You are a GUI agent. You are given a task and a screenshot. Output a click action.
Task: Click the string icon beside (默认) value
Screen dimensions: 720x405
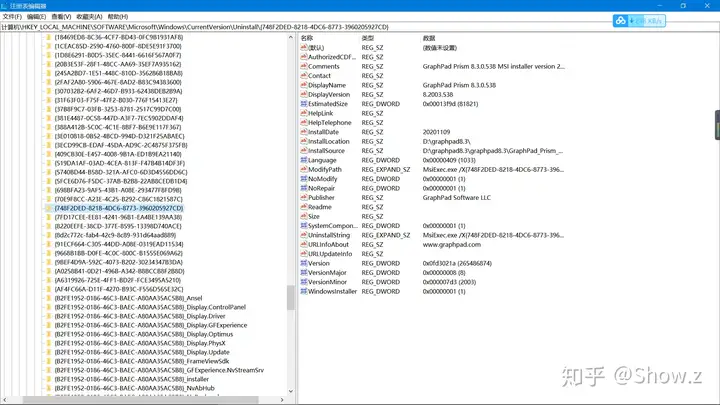(304, 47)
